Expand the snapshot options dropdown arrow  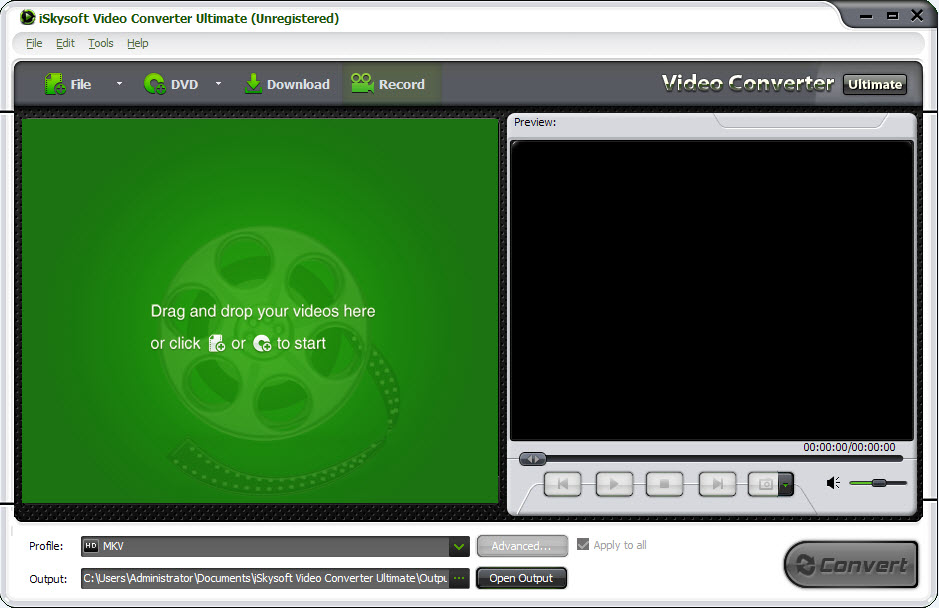click(786, 484)
